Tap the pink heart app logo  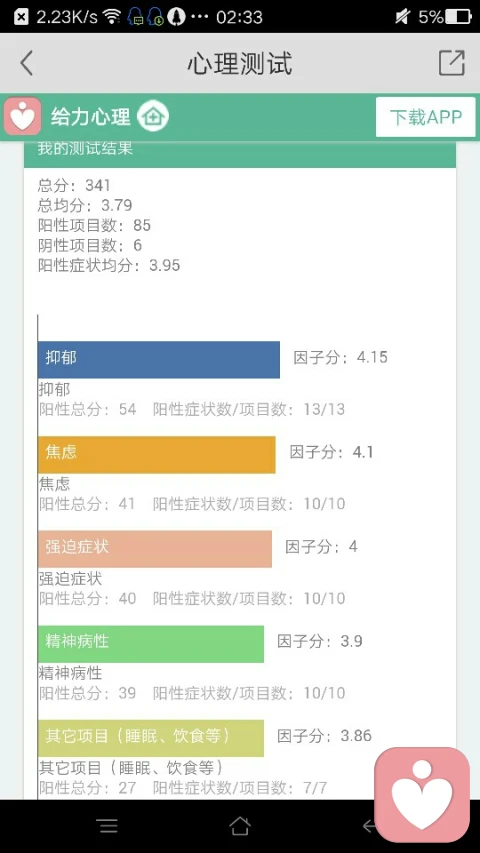click(x=22, y=116)
